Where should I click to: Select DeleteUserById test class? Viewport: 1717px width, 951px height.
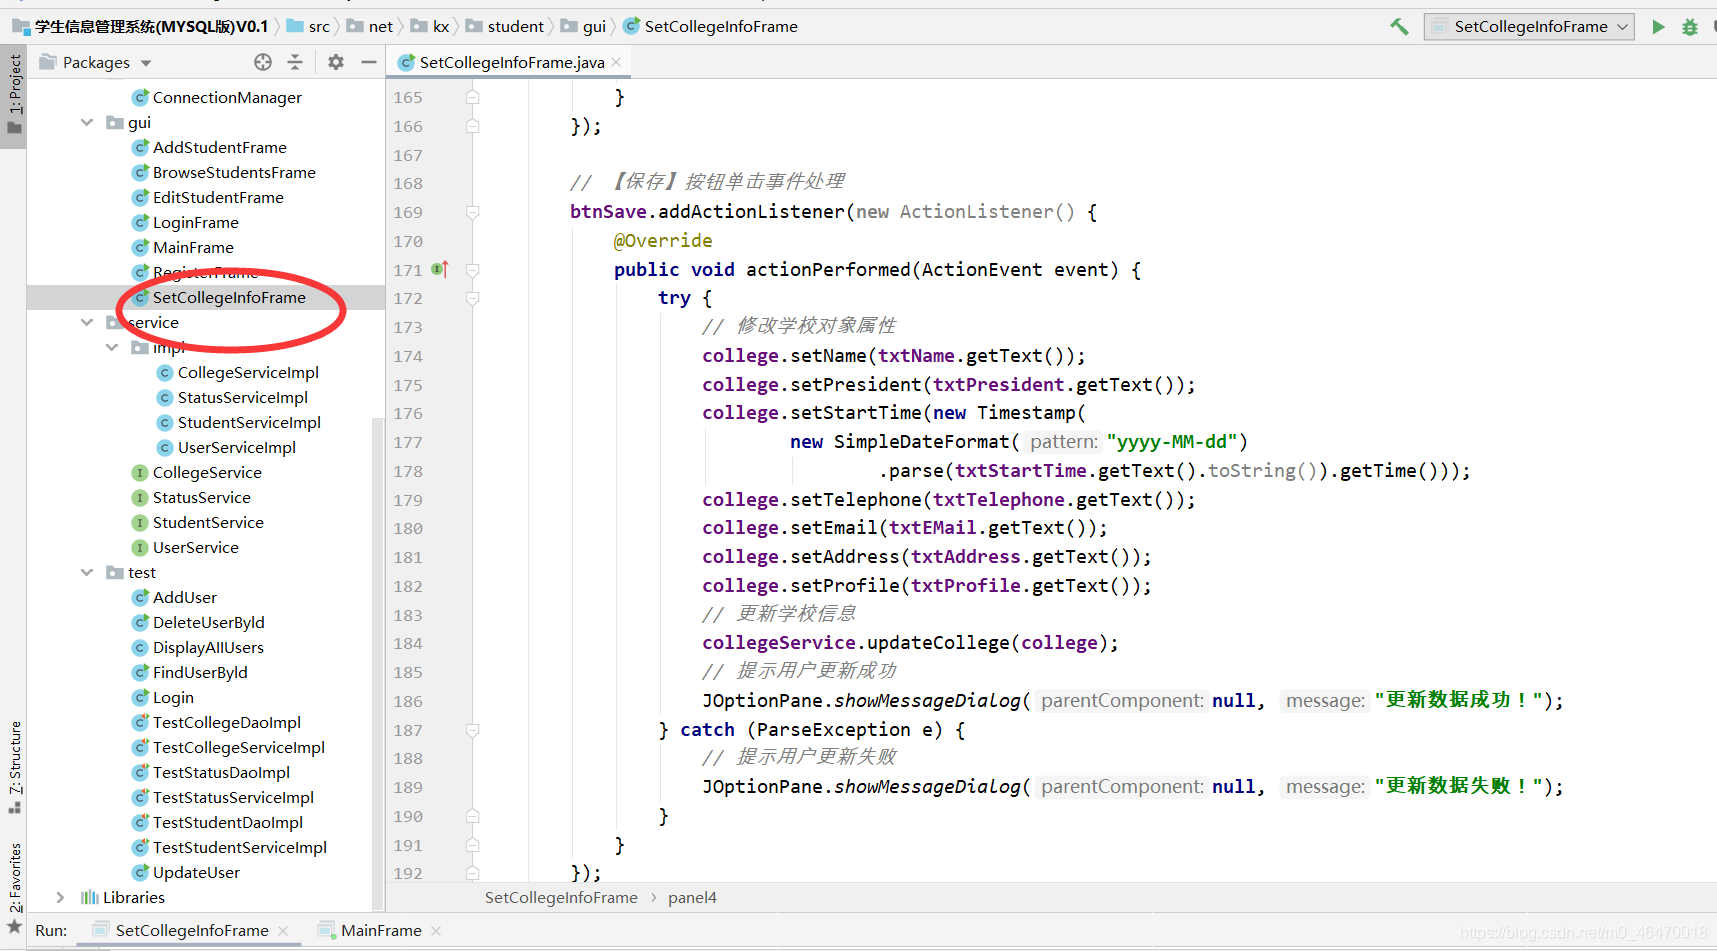[208, 622]
